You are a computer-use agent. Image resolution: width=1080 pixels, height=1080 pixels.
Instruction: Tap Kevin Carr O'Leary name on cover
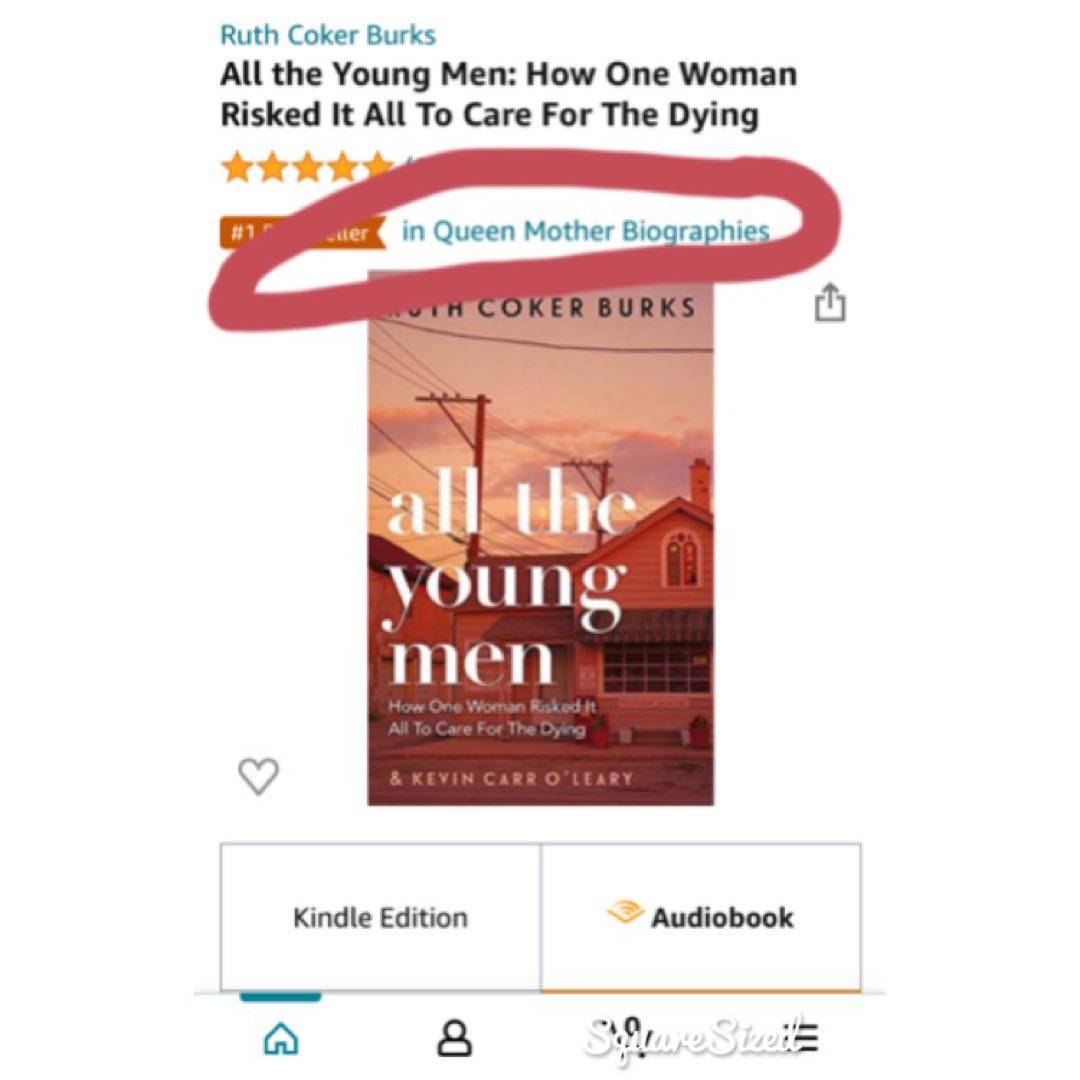(511, 778)
